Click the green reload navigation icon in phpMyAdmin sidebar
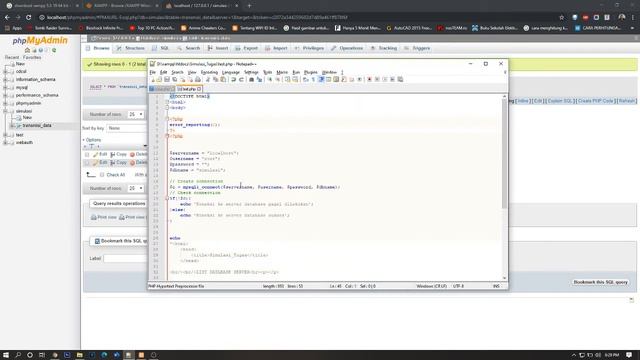This screenshot has height=360, width=640. 54,50
